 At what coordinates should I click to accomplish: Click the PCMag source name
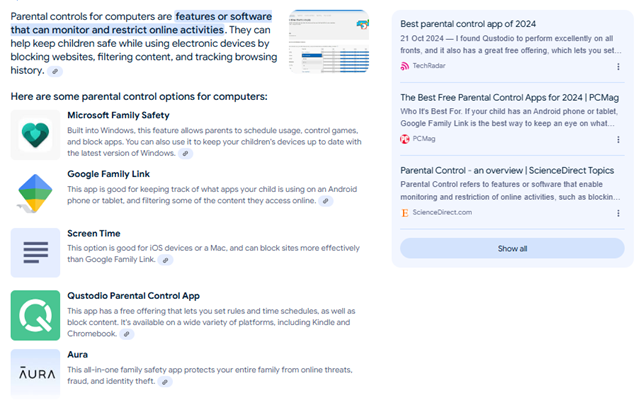tap(424, 139)
